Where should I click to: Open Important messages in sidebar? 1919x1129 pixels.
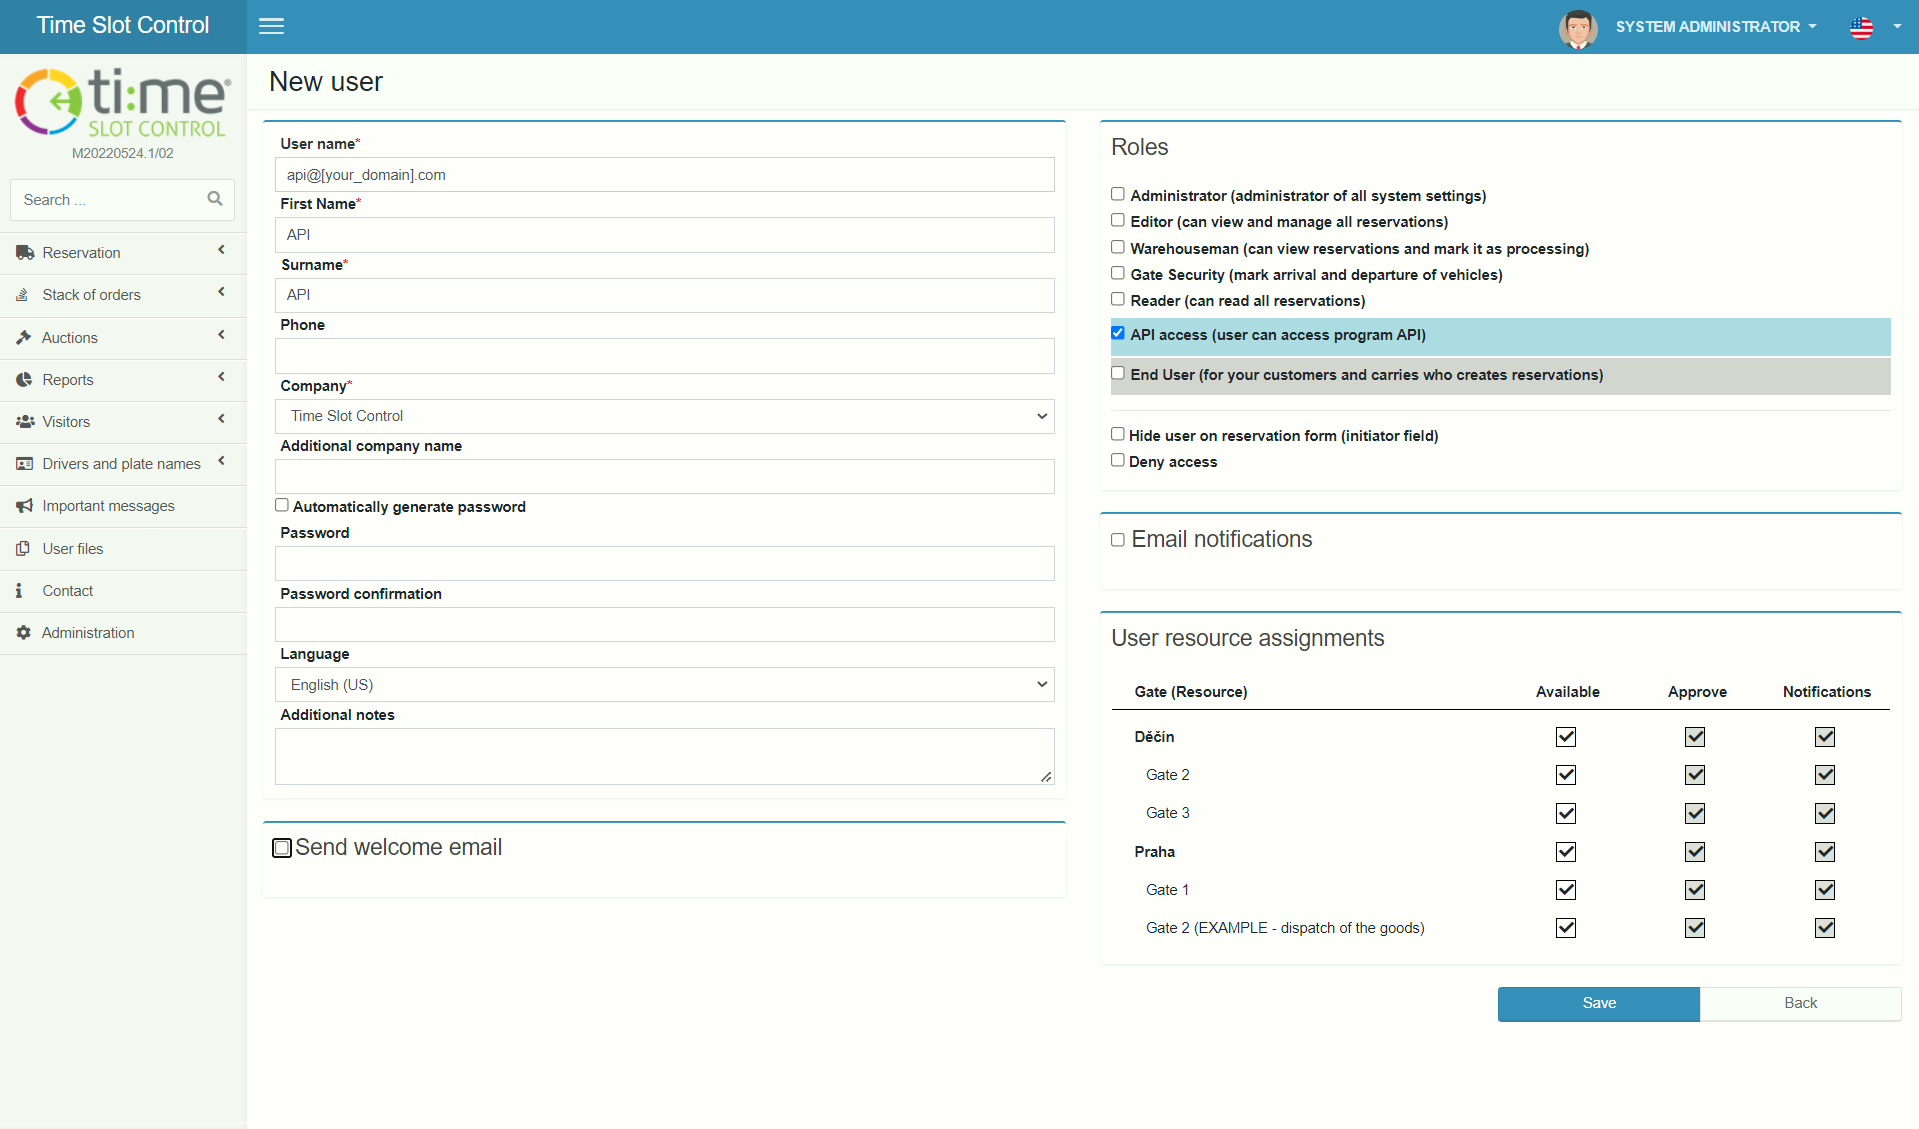coord(108,506)
